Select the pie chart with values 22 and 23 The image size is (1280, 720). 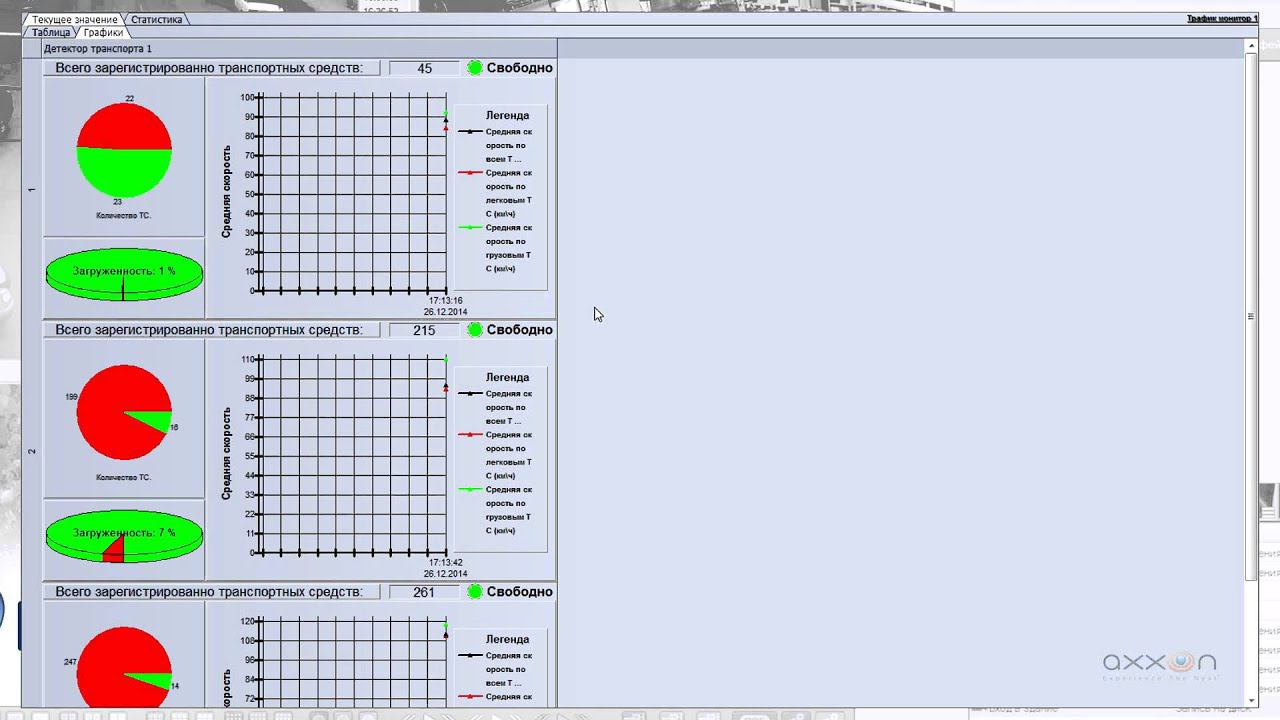[124, 150]
